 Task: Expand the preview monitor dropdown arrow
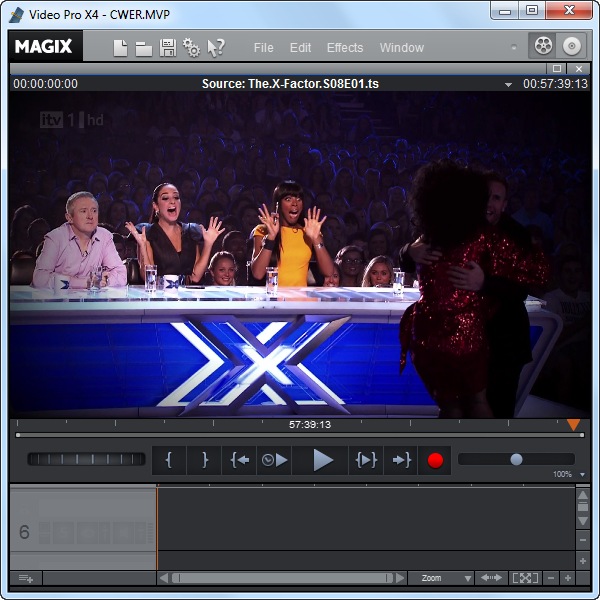coord(508,85)
